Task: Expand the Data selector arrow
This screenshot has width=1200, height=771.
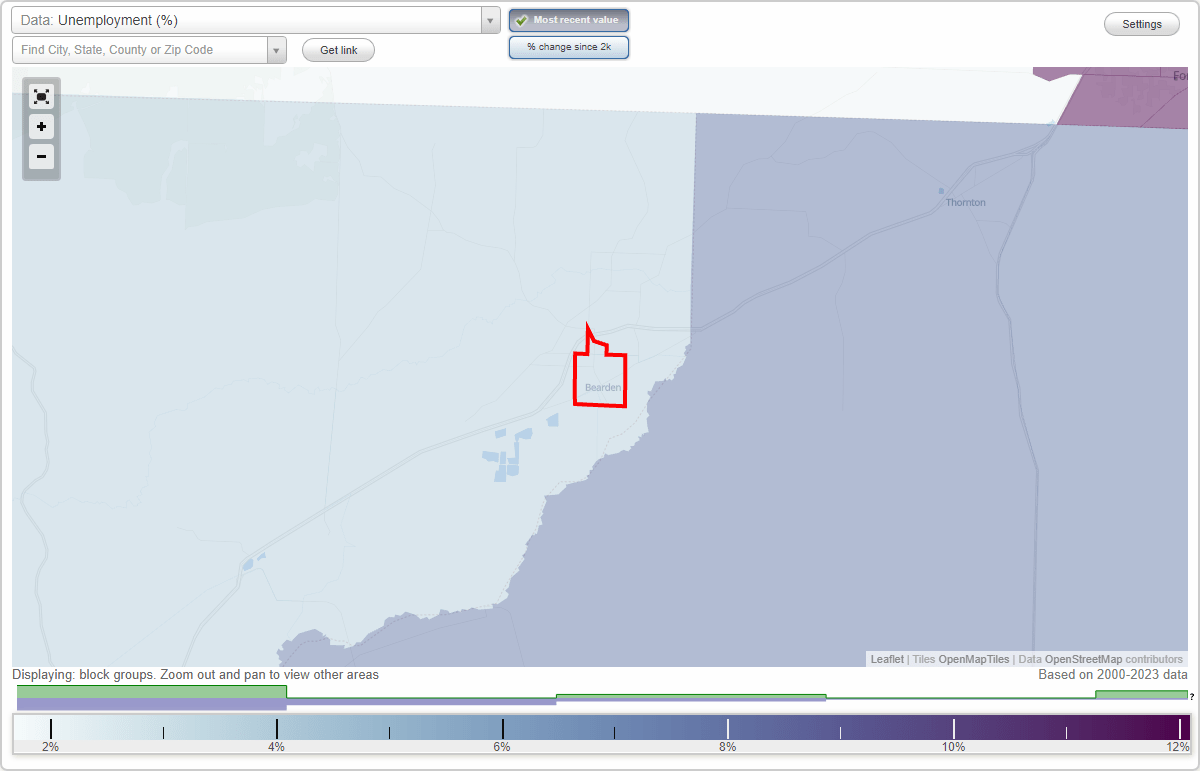Action: (490, 20)
